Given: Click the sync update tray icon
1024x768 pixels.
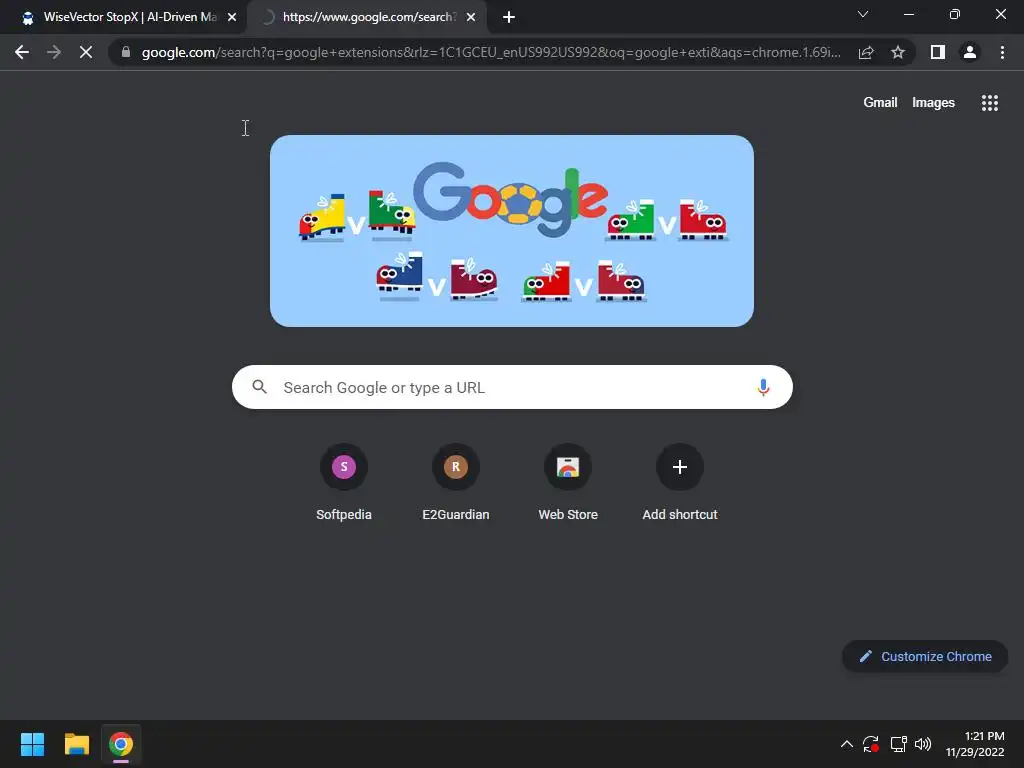Looking at the screenshot, I should click(871, 744).
